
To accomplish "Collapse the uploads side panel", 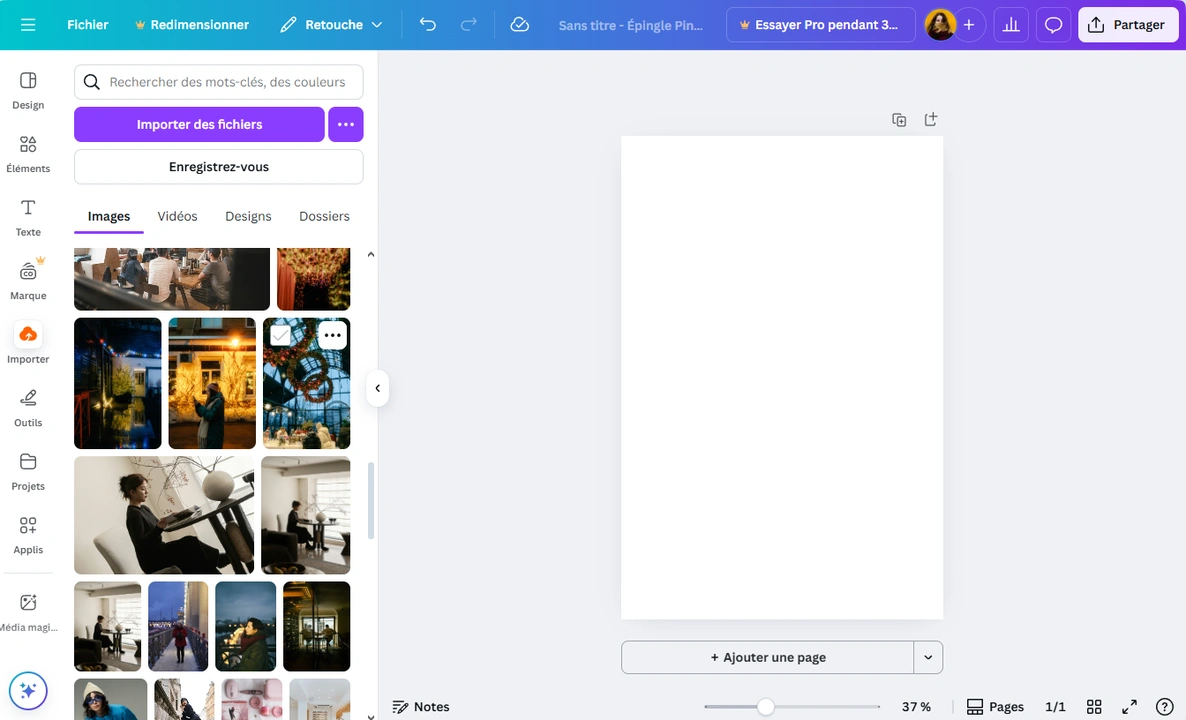I will pyautogui.click(x=377, y=388).
